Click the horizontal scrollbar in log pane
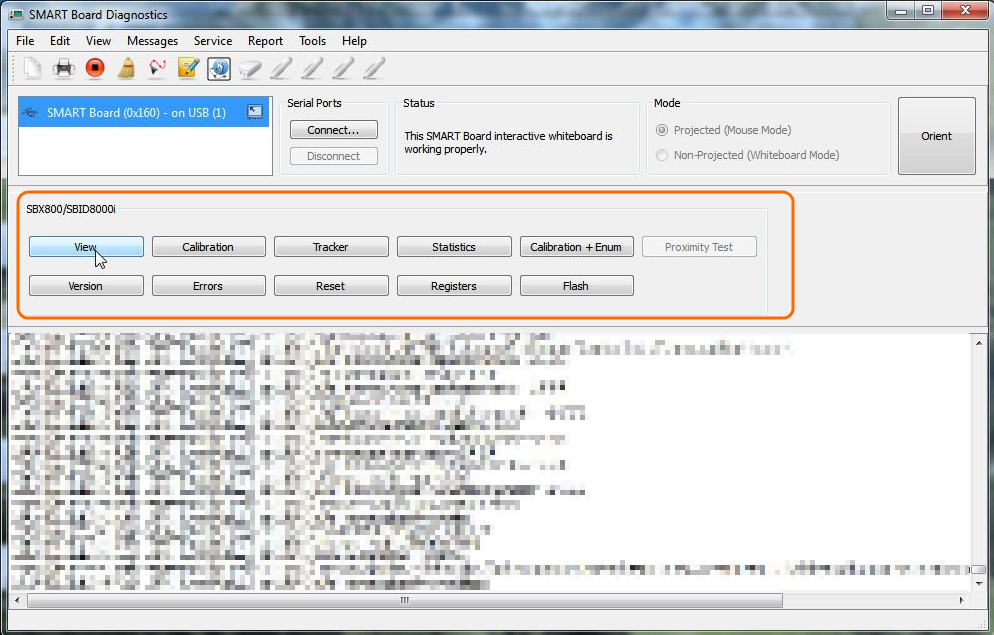The image size is (994, 635). coord(404,601)
